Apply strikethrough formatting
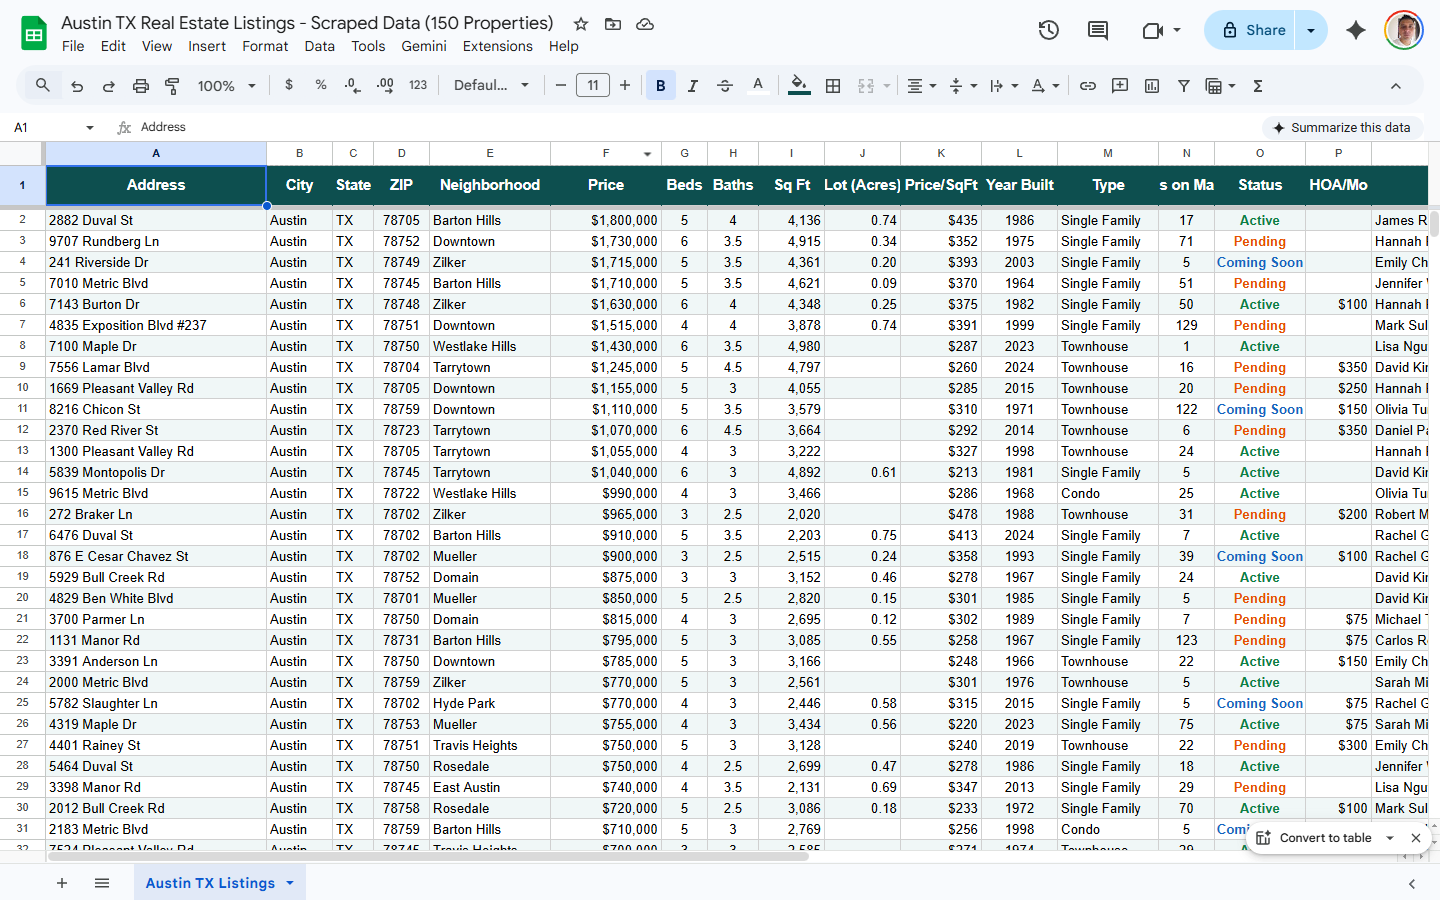 click(x=725, y=85)
